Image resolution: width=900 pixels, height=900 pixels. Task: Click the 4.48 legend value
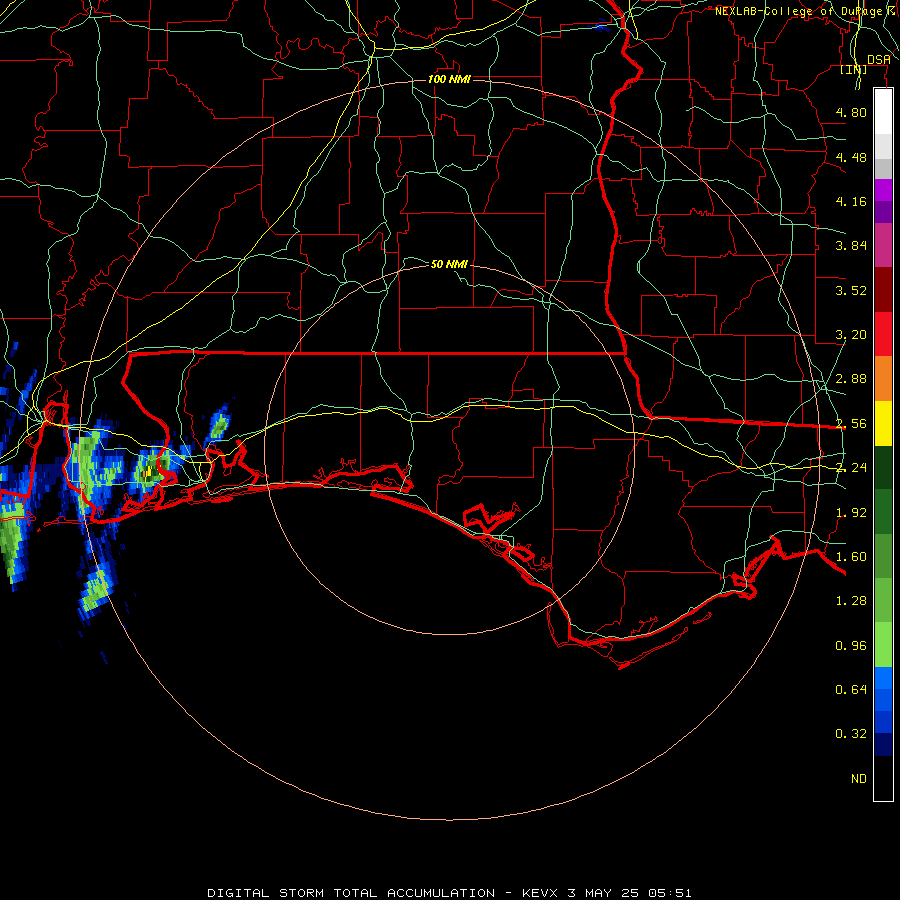coord(851,157)
